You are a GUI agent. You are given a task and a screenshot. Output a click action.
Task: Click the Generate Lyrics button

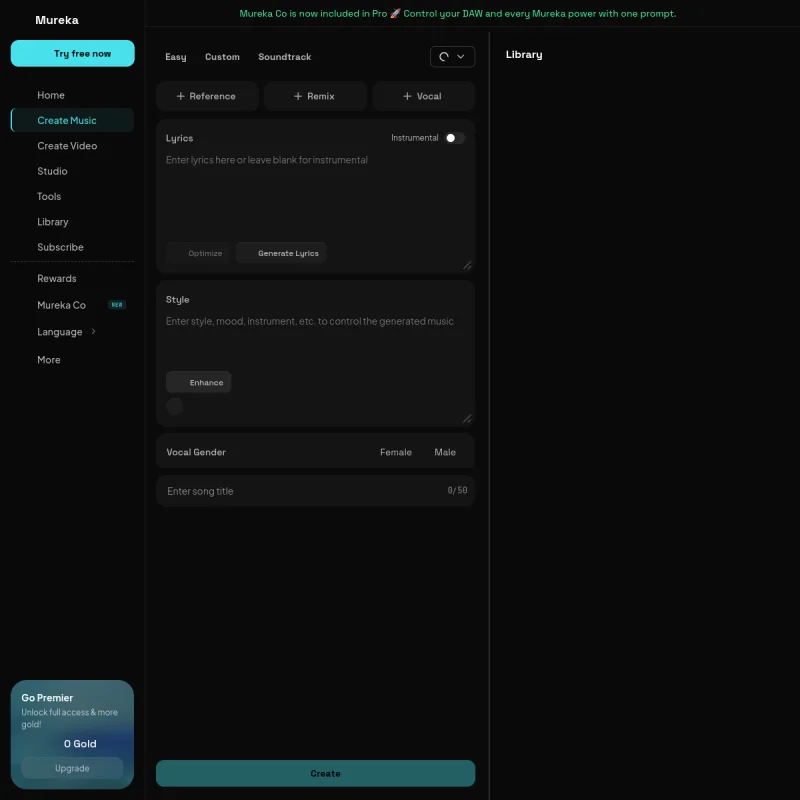pyautogui.click(x=281, y=253)
